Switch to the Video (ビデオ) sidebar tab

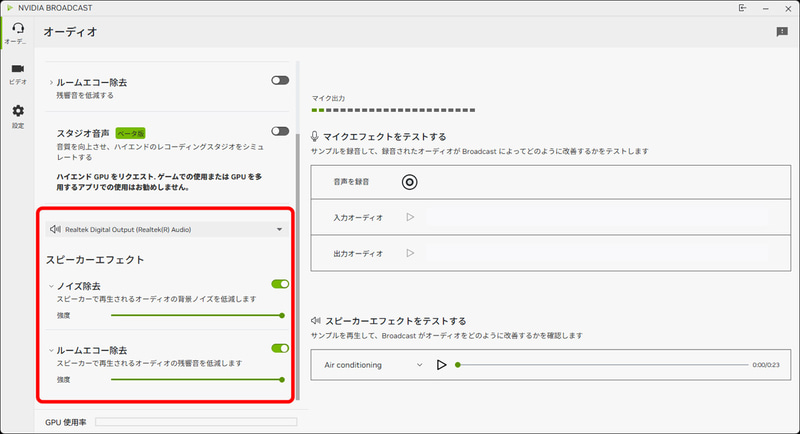[18, 74]
